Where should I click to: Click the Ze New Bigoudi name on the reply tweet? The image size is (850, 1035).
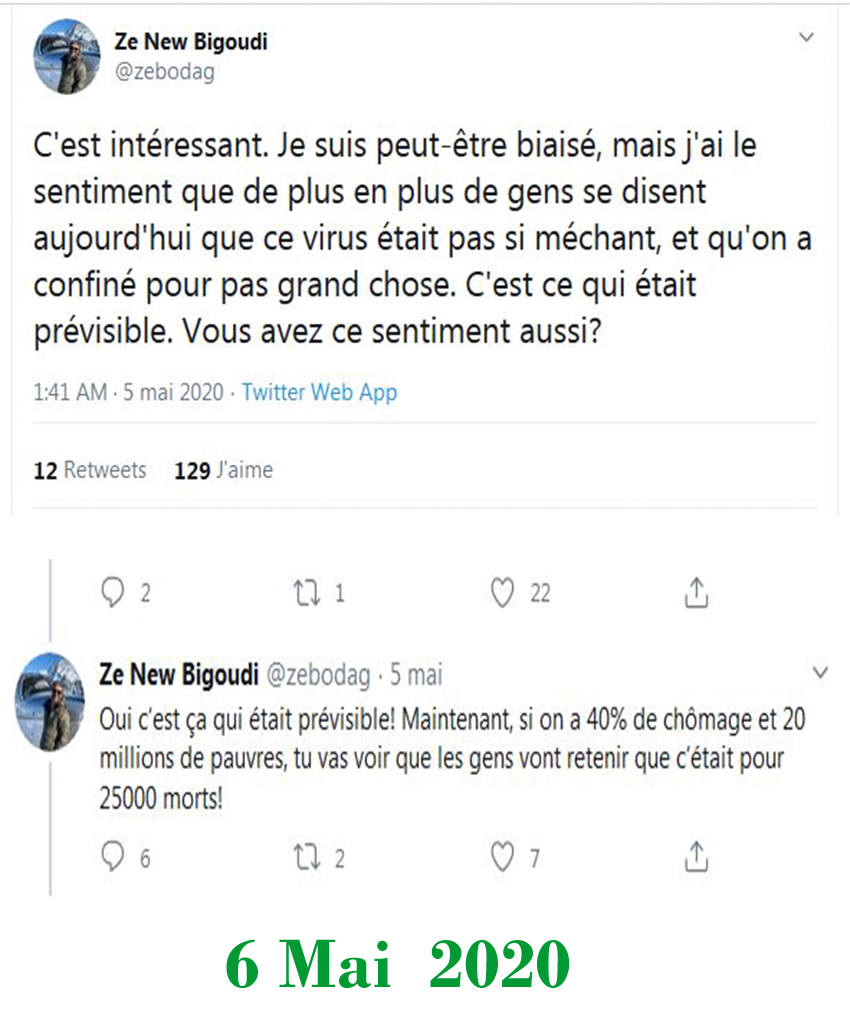point(177,675)
